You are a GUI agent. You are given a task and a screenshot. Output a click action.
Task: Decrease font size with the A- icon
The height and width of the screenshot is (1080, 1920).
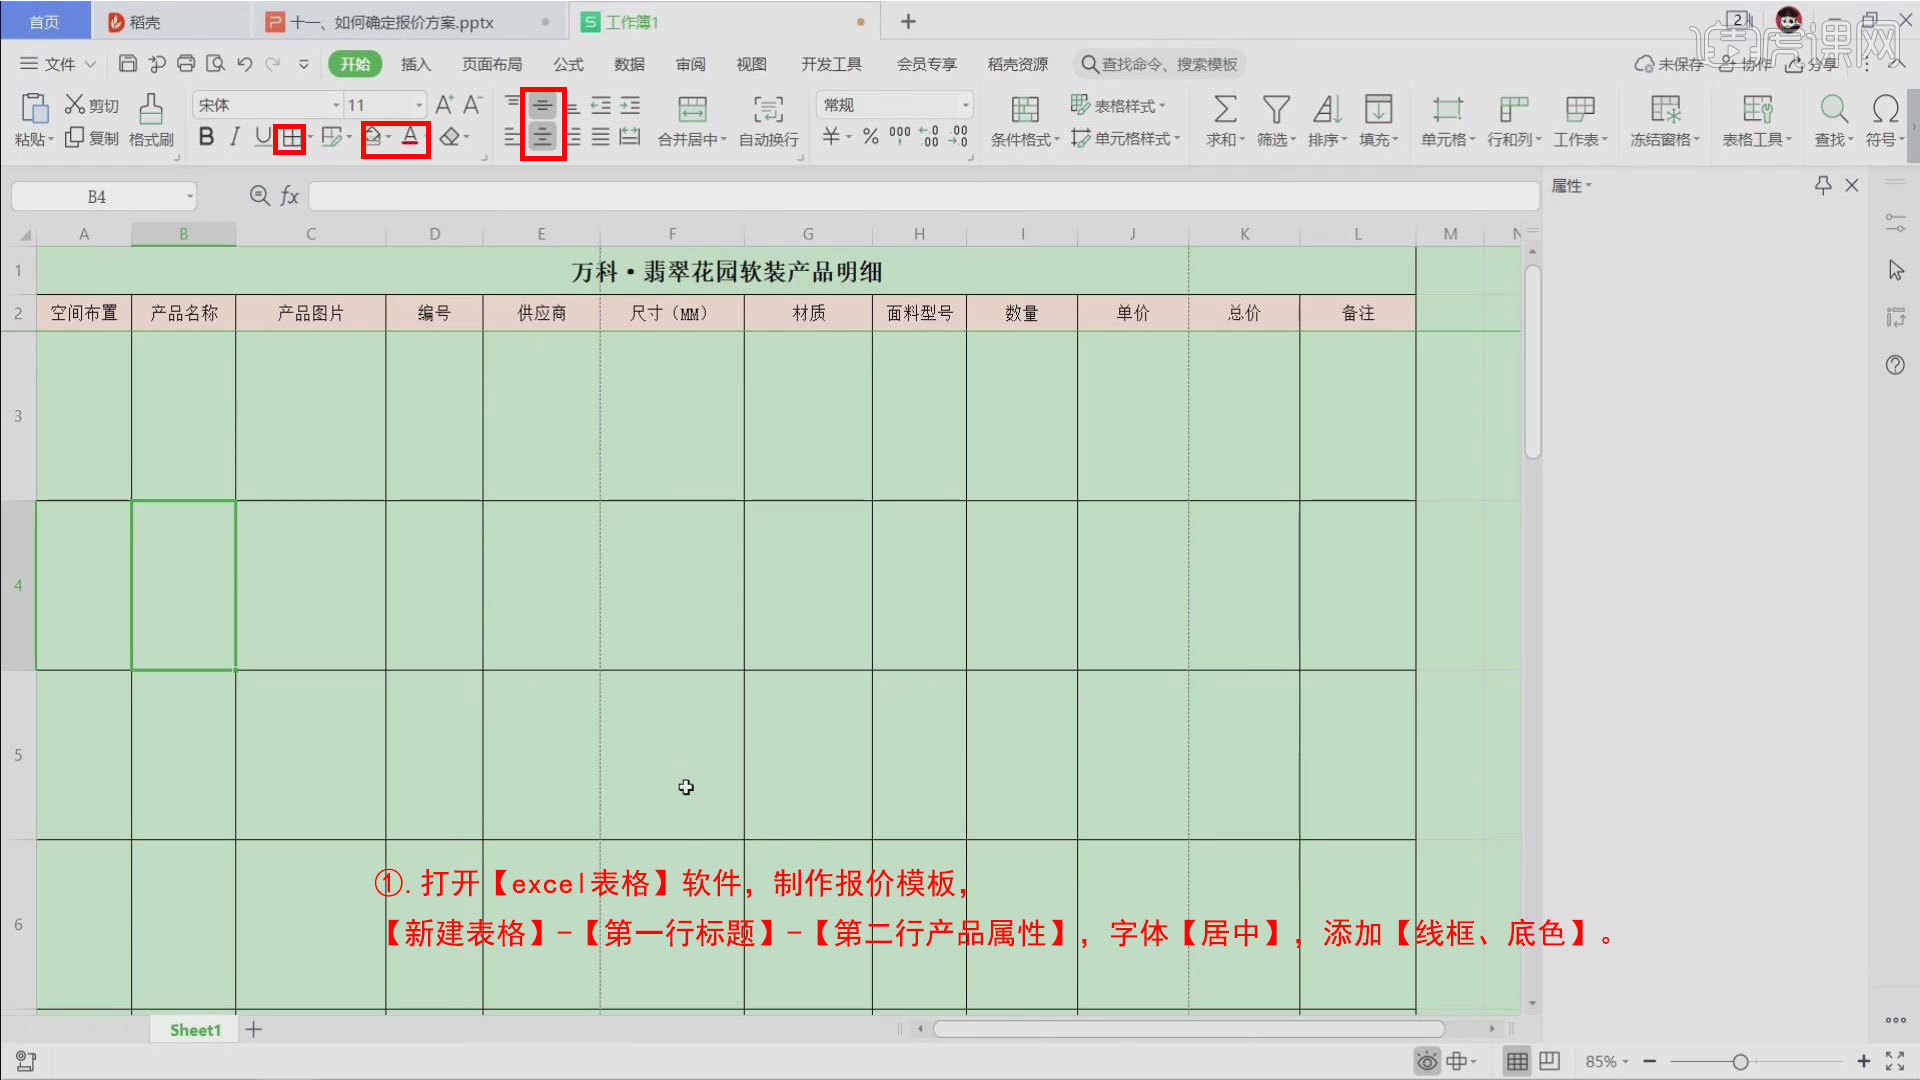point(473,104)
